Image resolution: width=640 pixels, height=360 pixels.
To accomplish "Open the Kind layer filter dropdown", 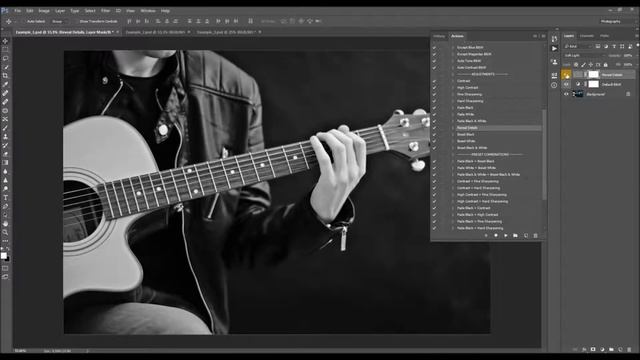I will tap(579, 47).
